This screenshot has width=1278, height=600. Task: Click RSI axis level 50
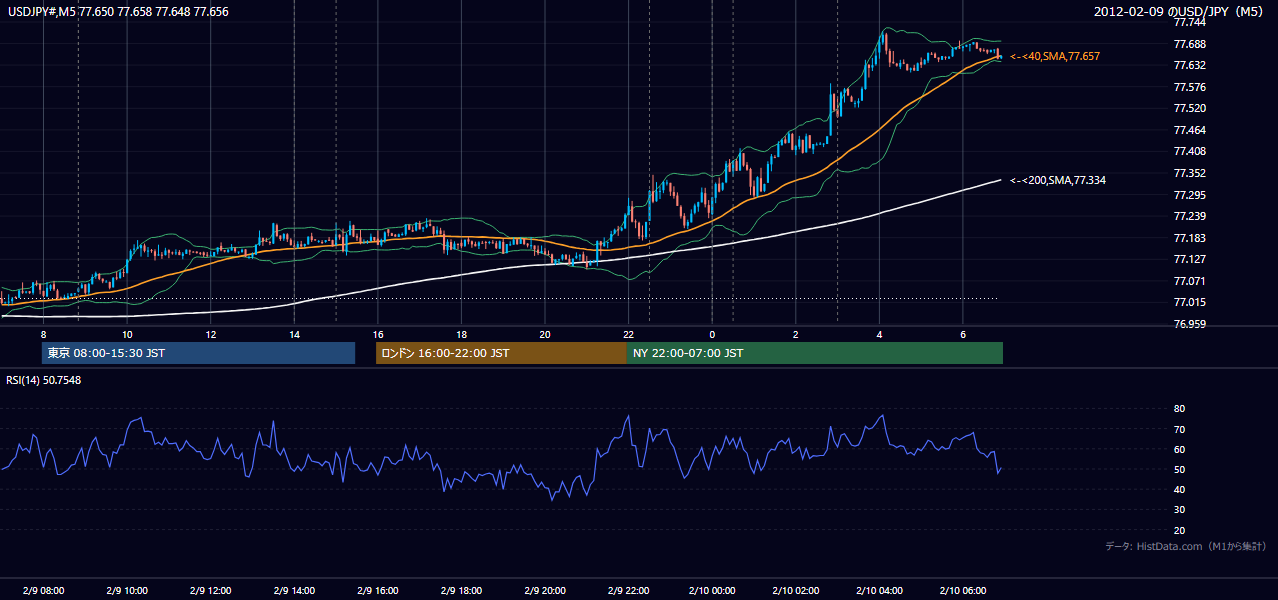click(x=1179, y=469)
